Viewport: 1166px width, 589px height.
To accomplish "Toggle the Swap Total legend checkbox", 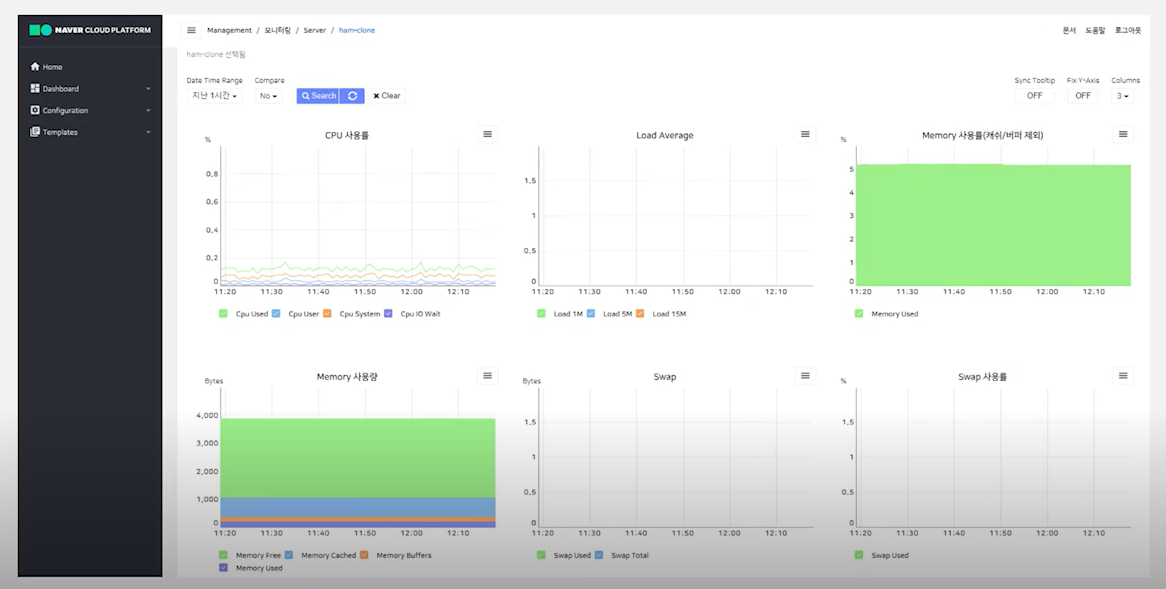I will 599,555.
